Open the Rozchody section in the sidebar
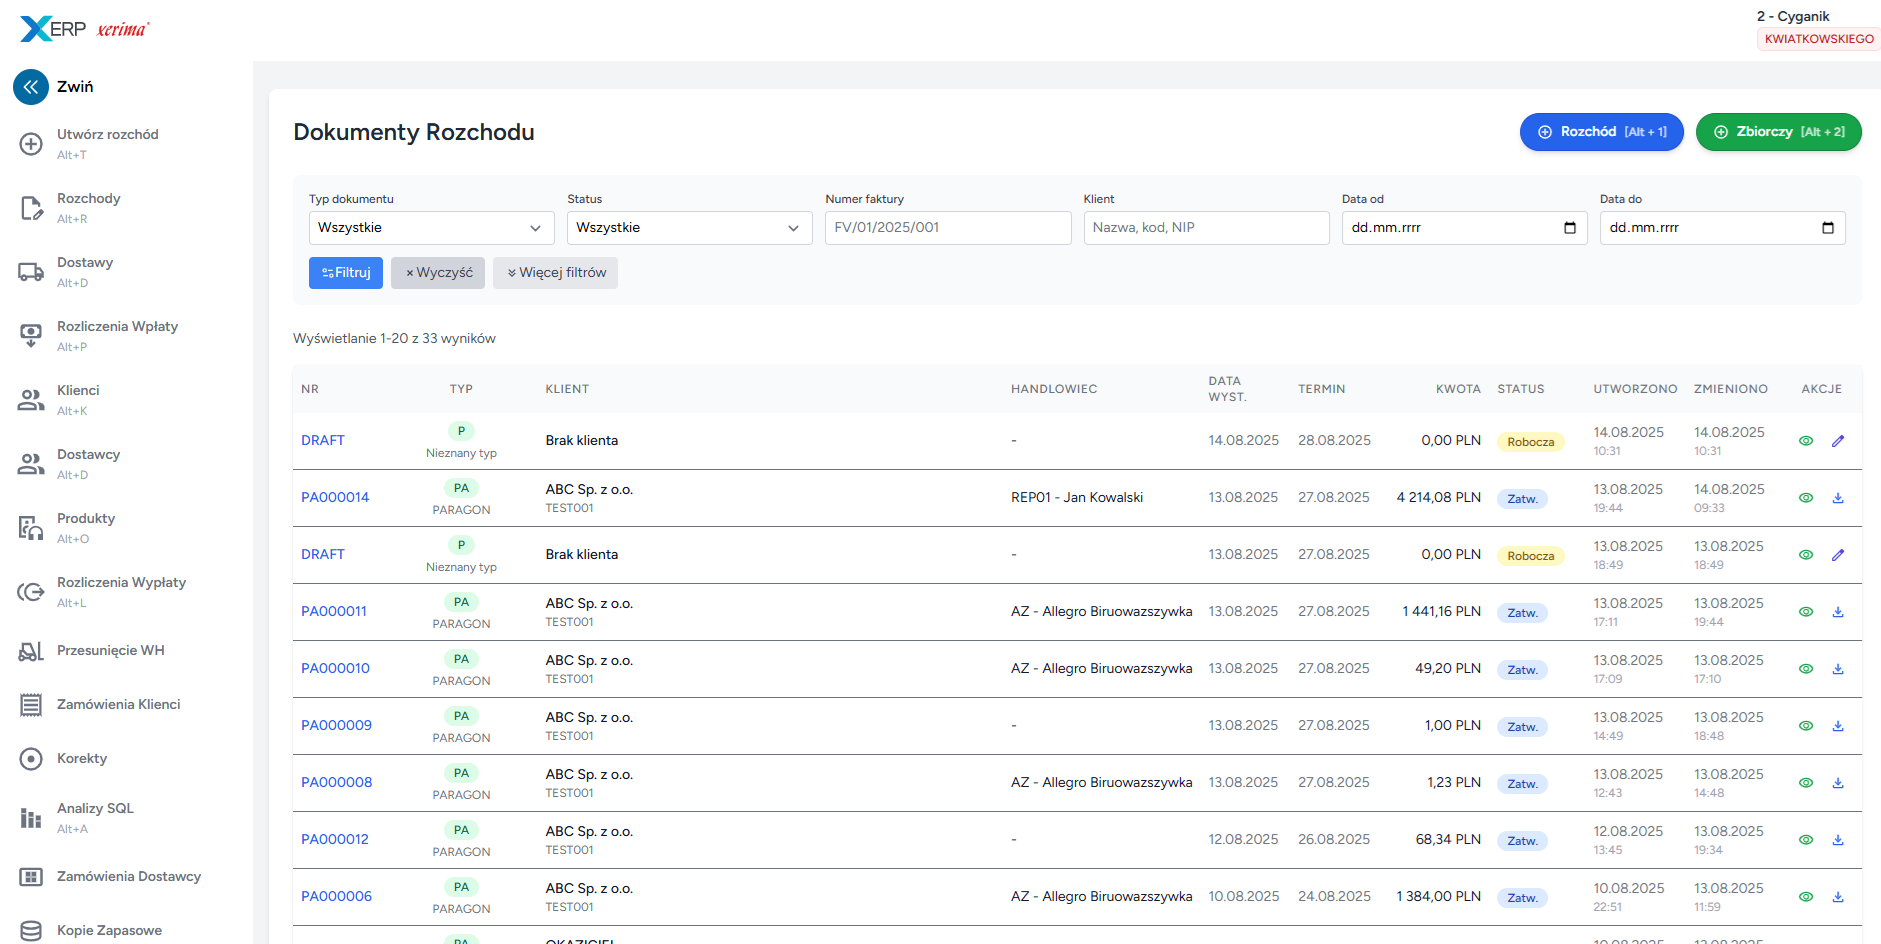This screenshot has width=1881, height=944. pyautogui.click(x=31, y=207)
